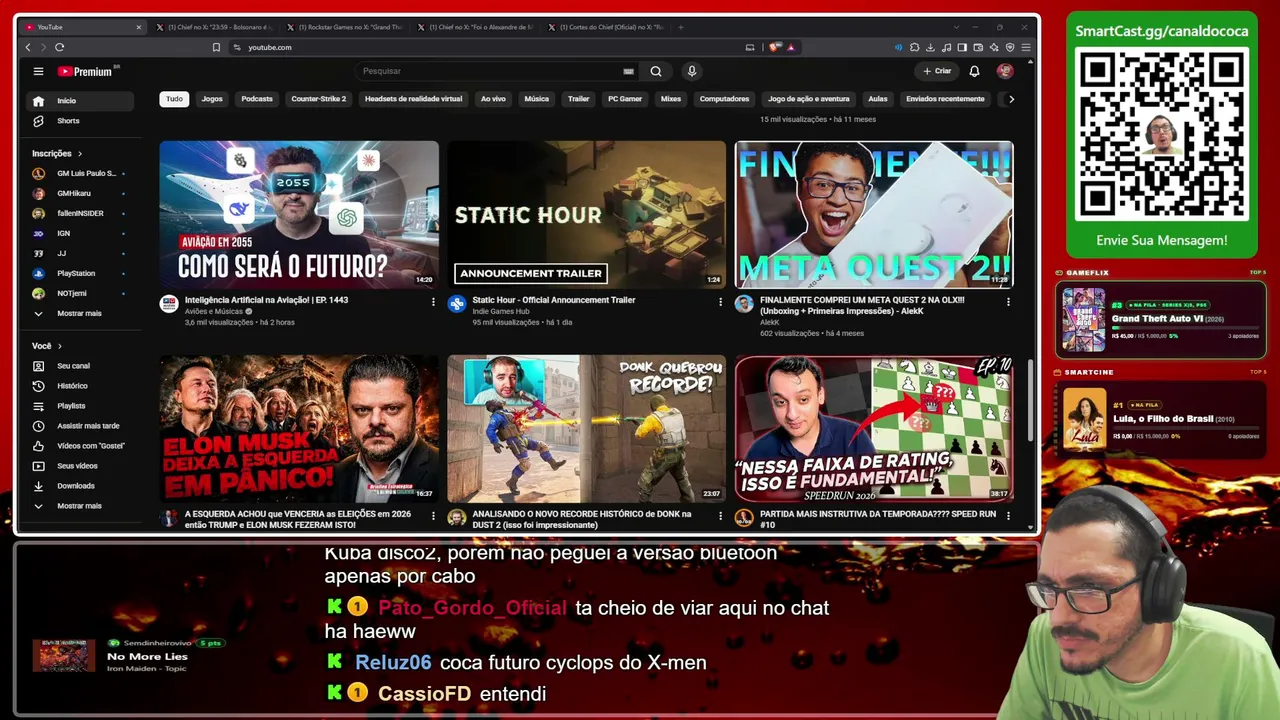Viewport: 1280px width, 720px height.
Task: Go back in browser history
Action: click(x=28, y=47)
